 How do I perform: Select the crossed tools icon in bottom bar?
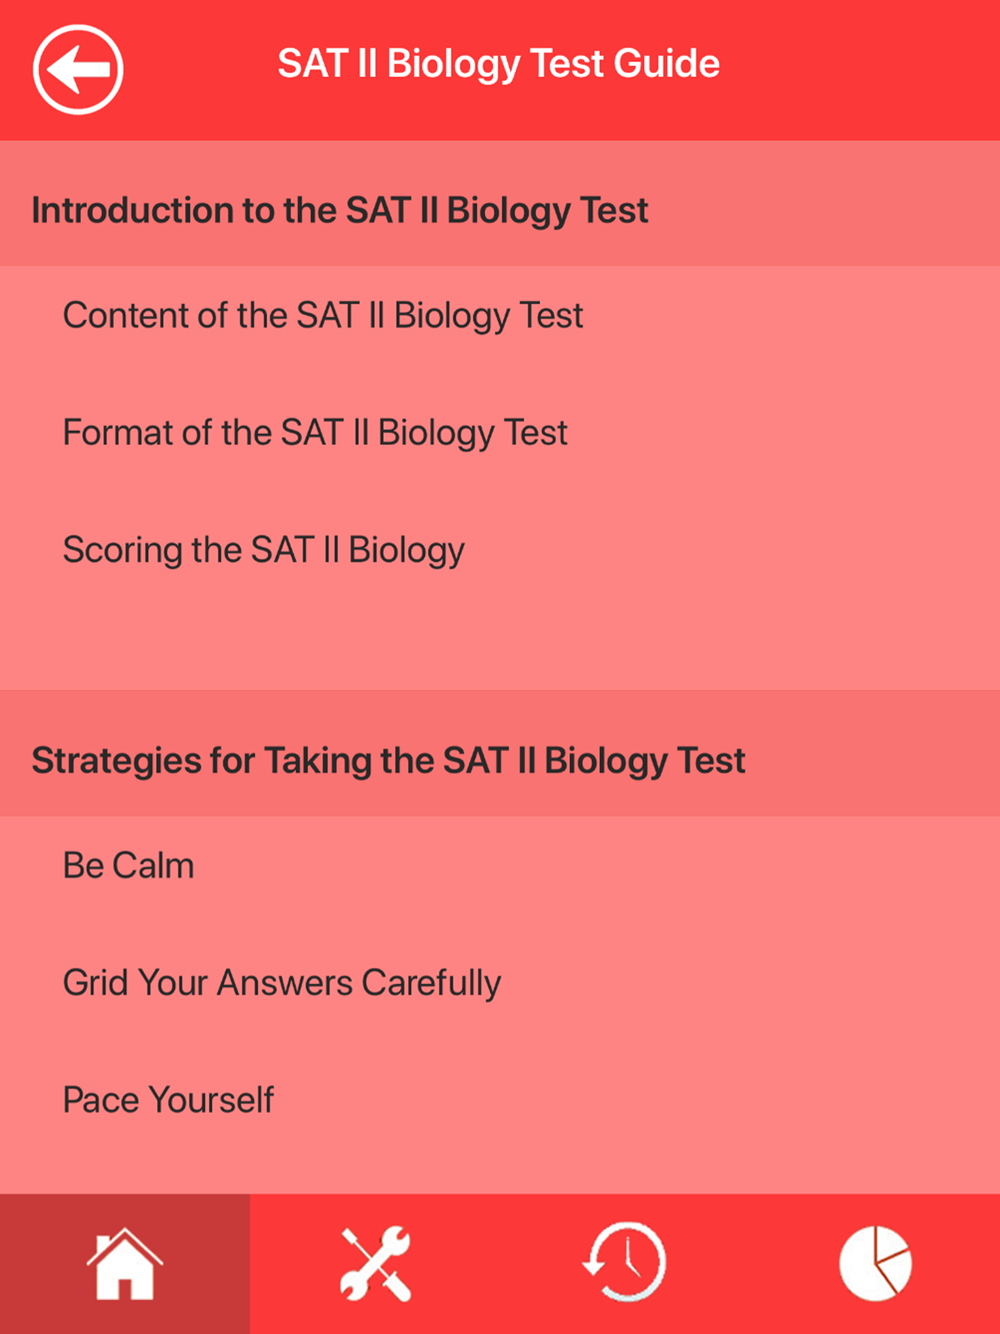(375, 1264)
